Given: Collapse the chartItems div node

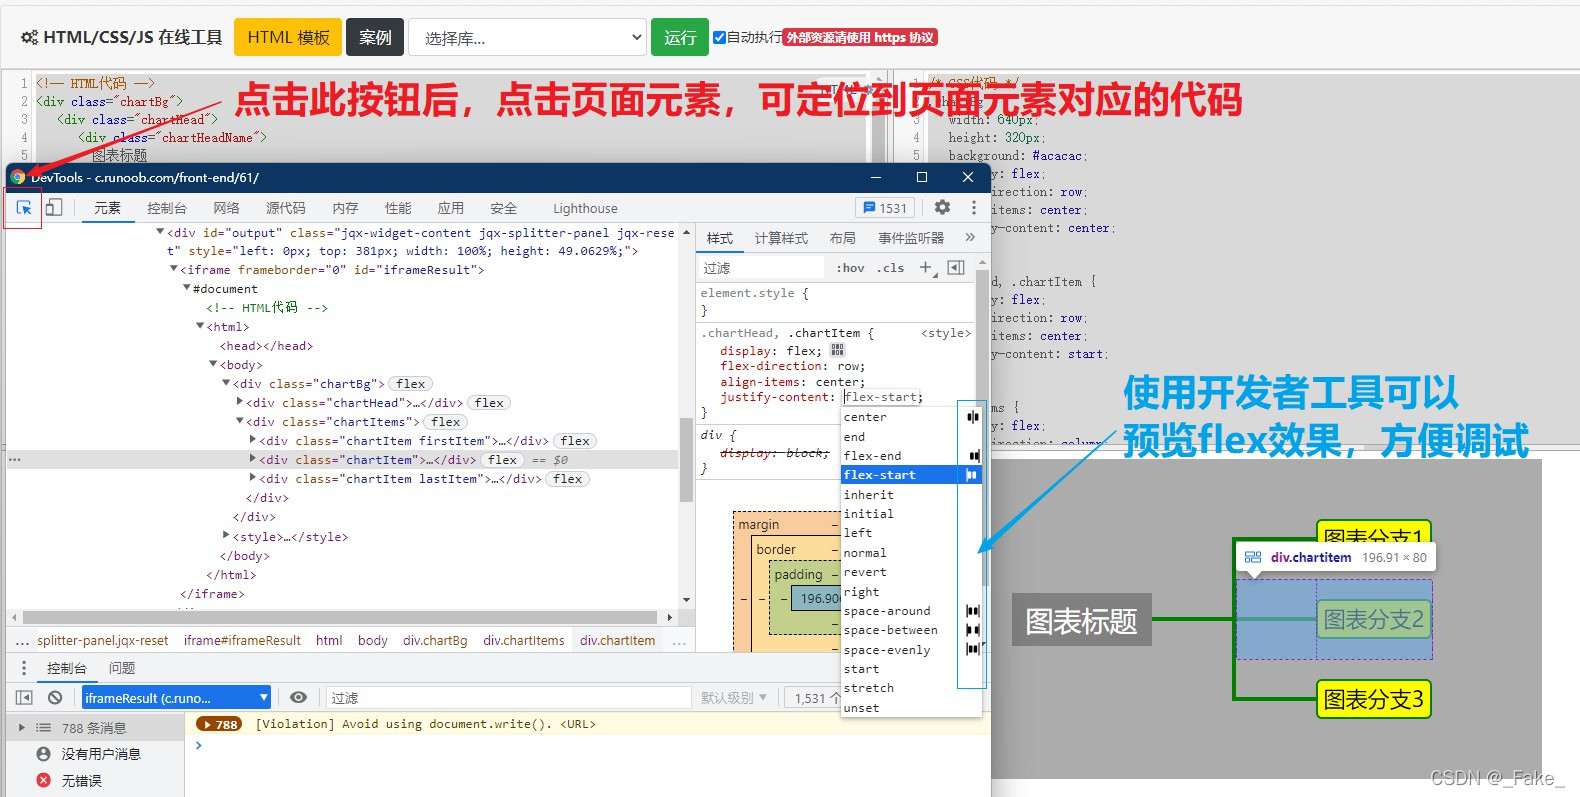Looking at the screenshot, I should [x=240, y=421].
